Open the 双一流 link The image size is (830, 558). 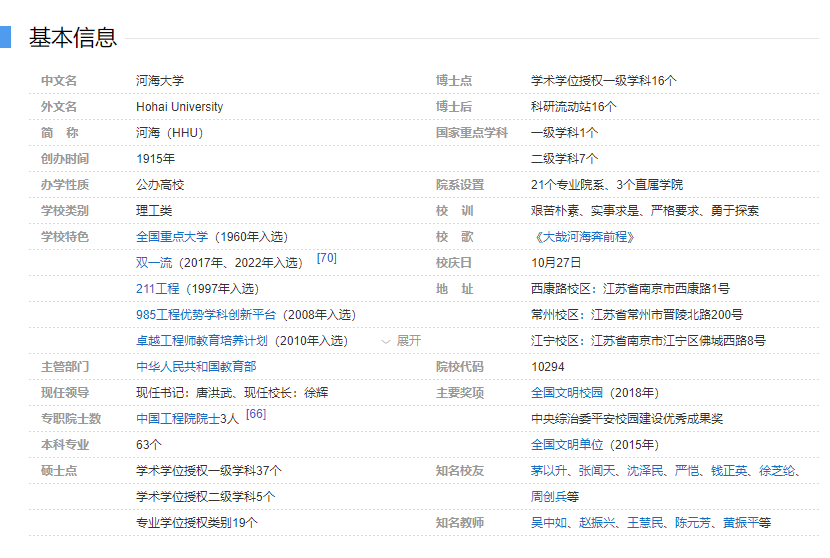click(154, 263)
